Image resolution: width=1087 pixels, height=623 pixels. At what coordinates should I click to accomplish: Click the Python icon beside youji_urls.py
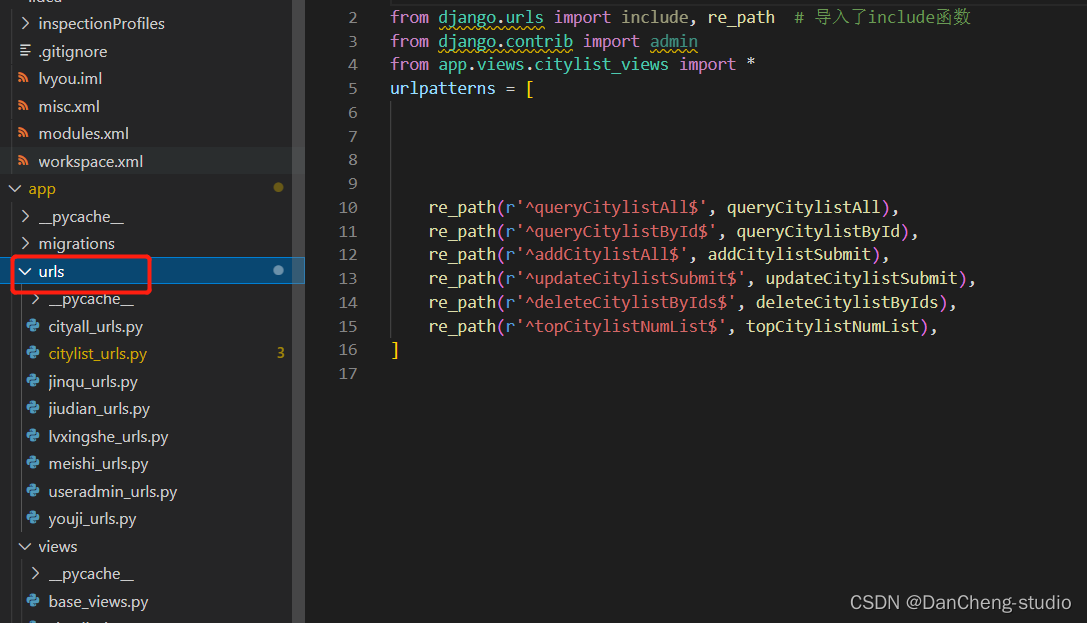coord(32,519)
